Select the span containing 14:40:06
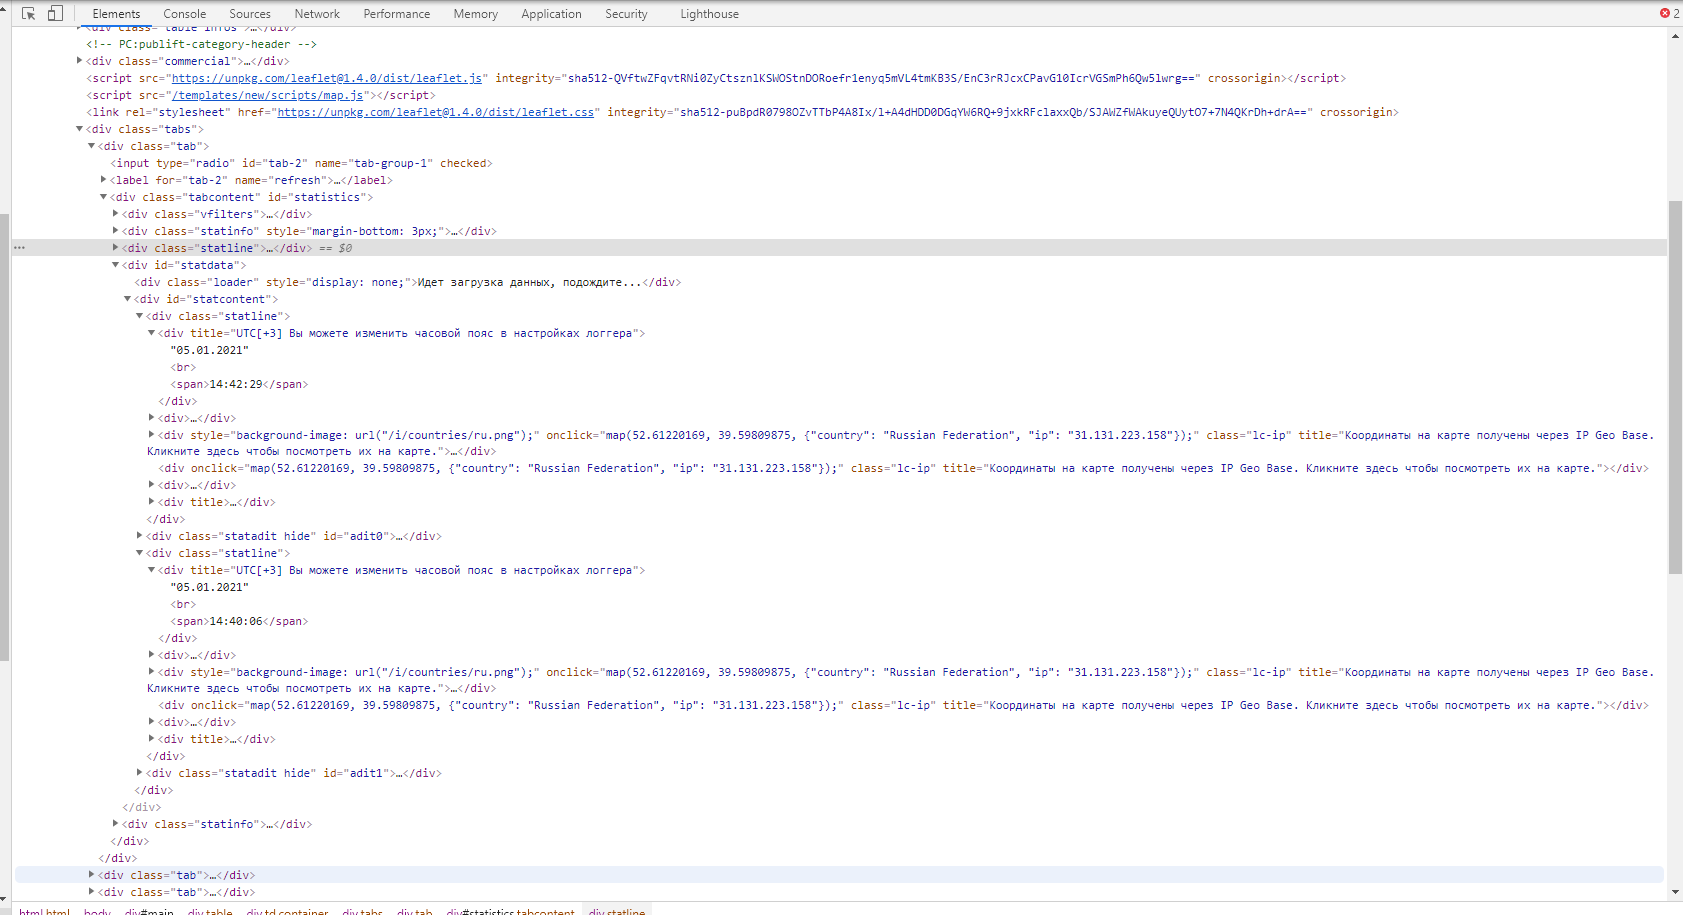Screen dimensions: 1683x915 point(239,621)
